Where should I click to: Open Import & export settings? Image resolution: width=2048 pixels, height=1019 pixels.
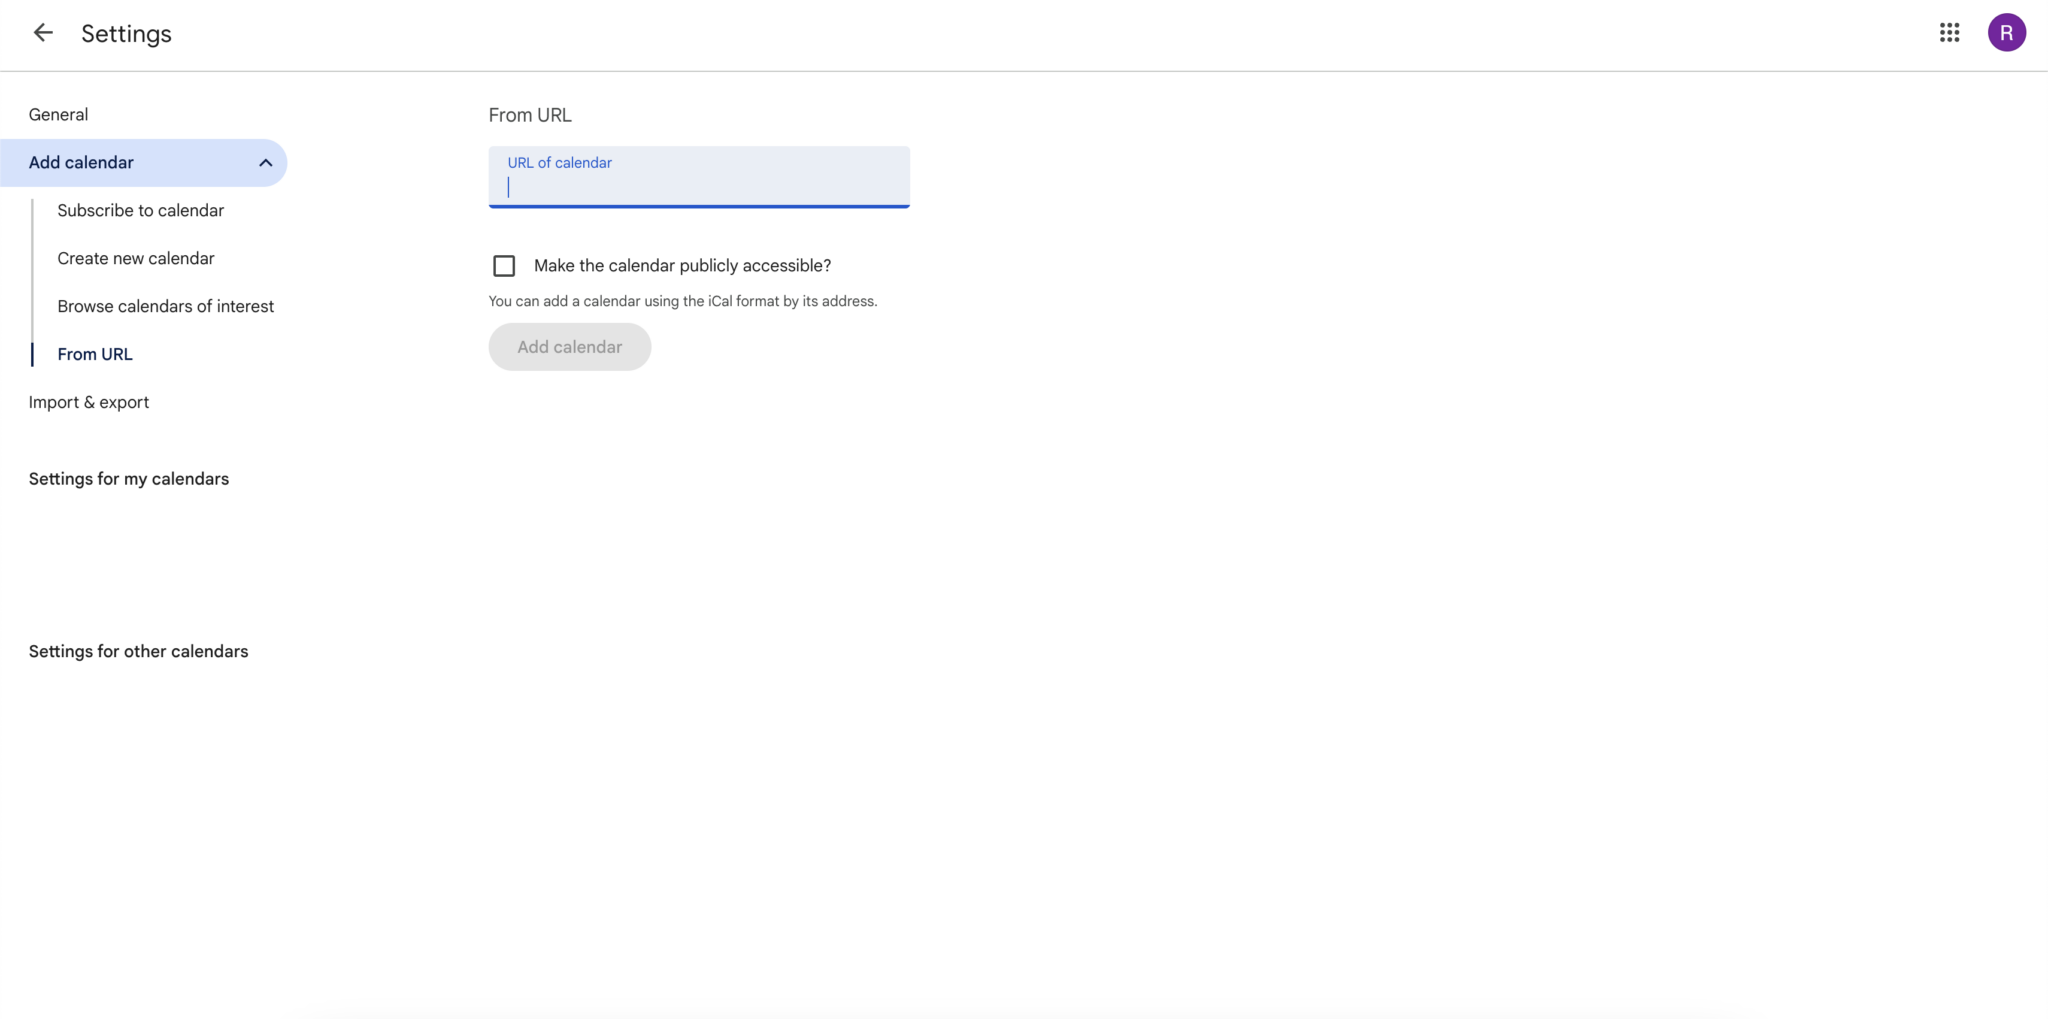(89, 401)
